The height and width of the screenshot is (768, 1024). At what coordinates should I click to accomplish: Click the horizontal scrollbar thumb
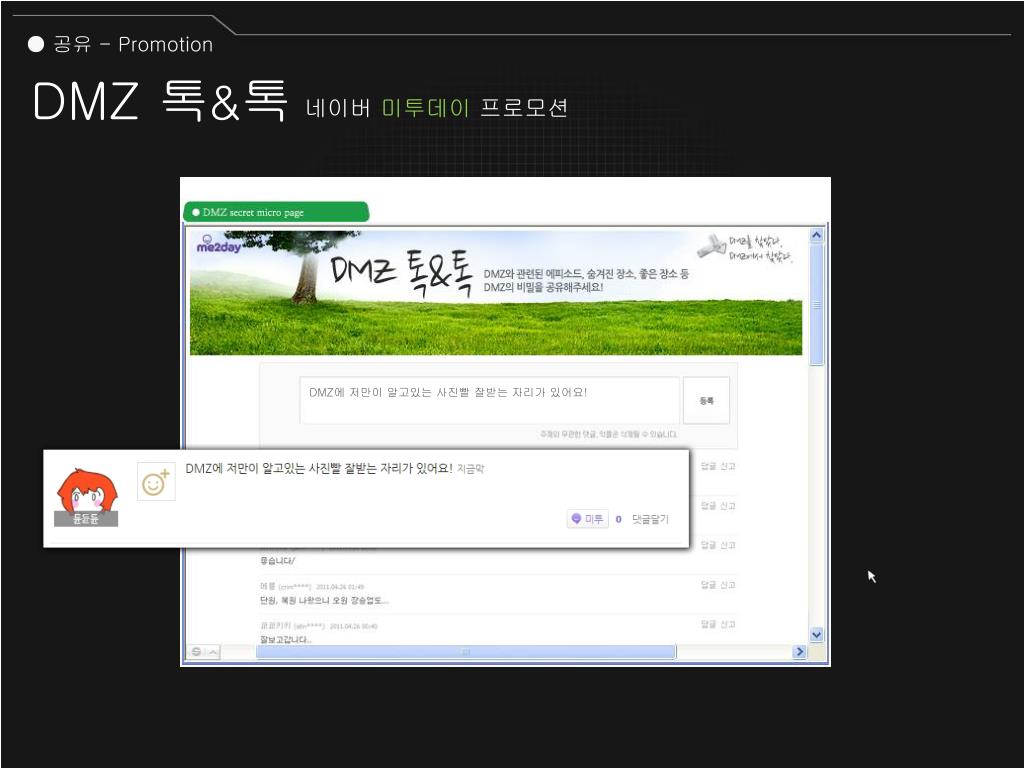(466, 652)
